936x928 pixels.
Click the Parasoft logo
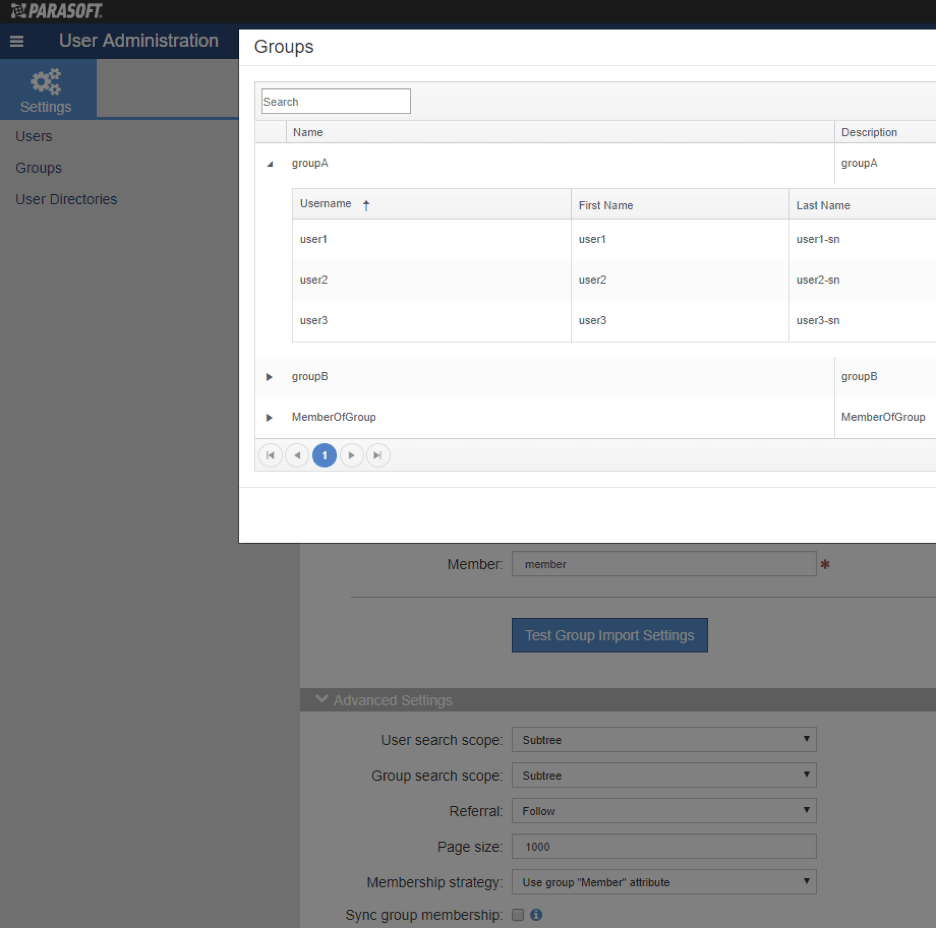pyautogui.click(x=55, y=10)
